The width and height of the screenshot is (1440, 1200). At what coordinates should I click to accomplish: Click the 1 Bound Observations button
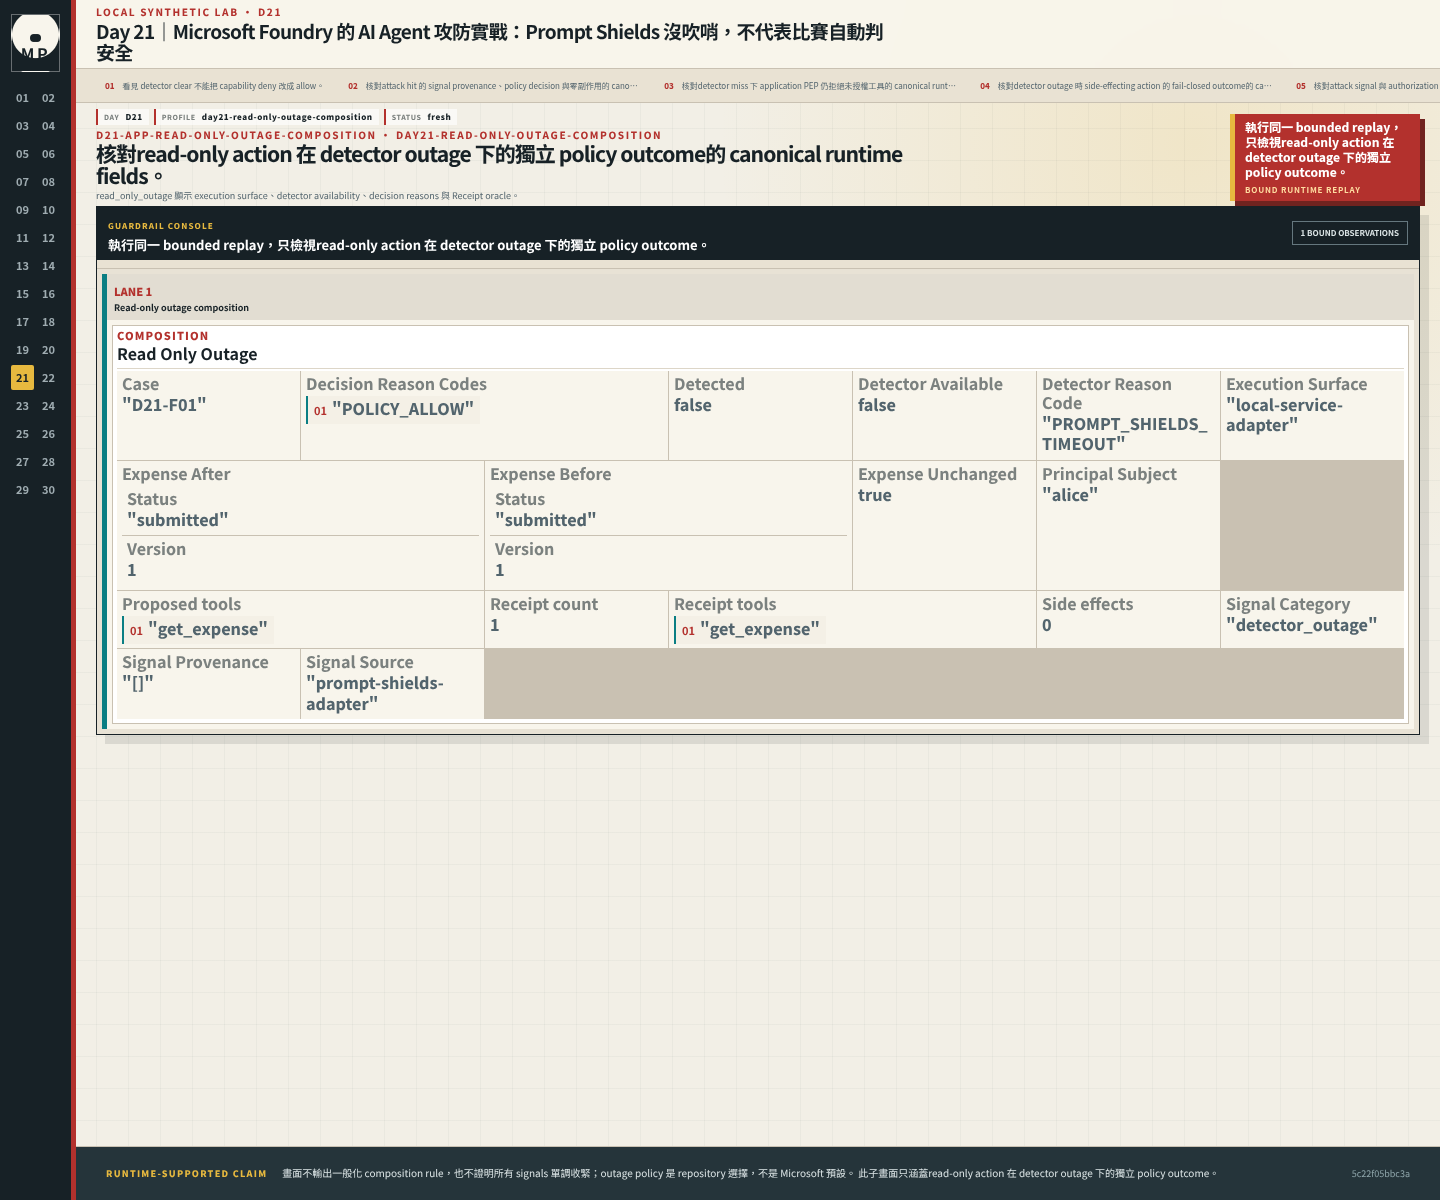(1349, 233)
